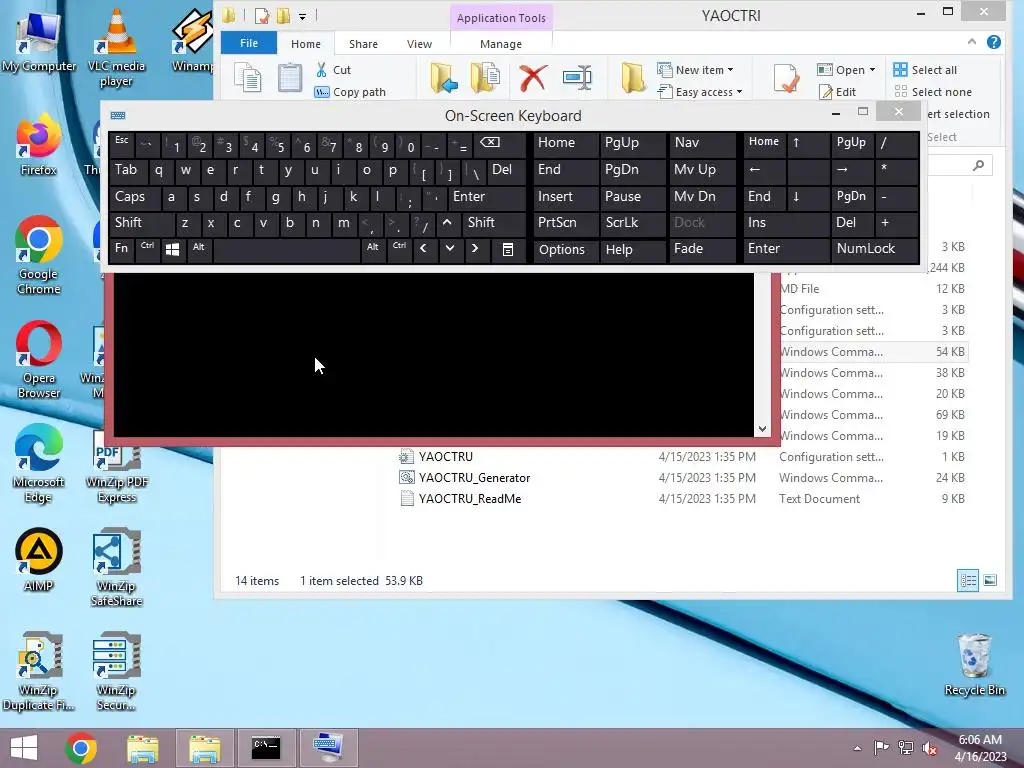Show hidden tray icons arrow
Screen dimensions: 1024x768
(857, 748)
